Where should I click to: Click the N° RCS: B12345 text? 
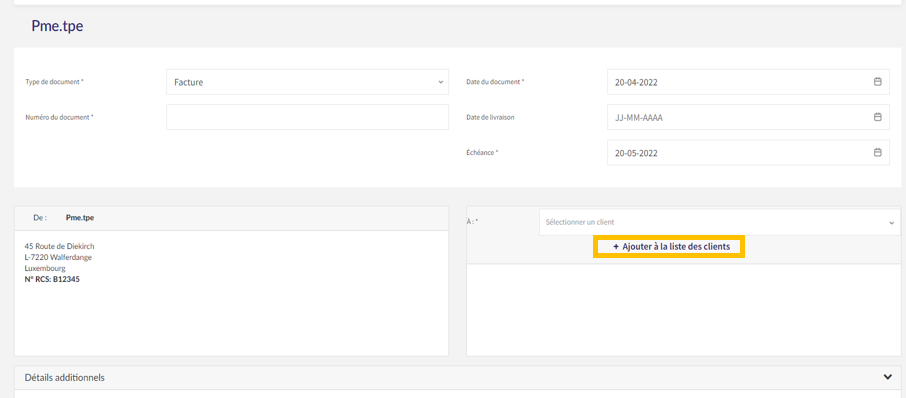pos(52,280)
